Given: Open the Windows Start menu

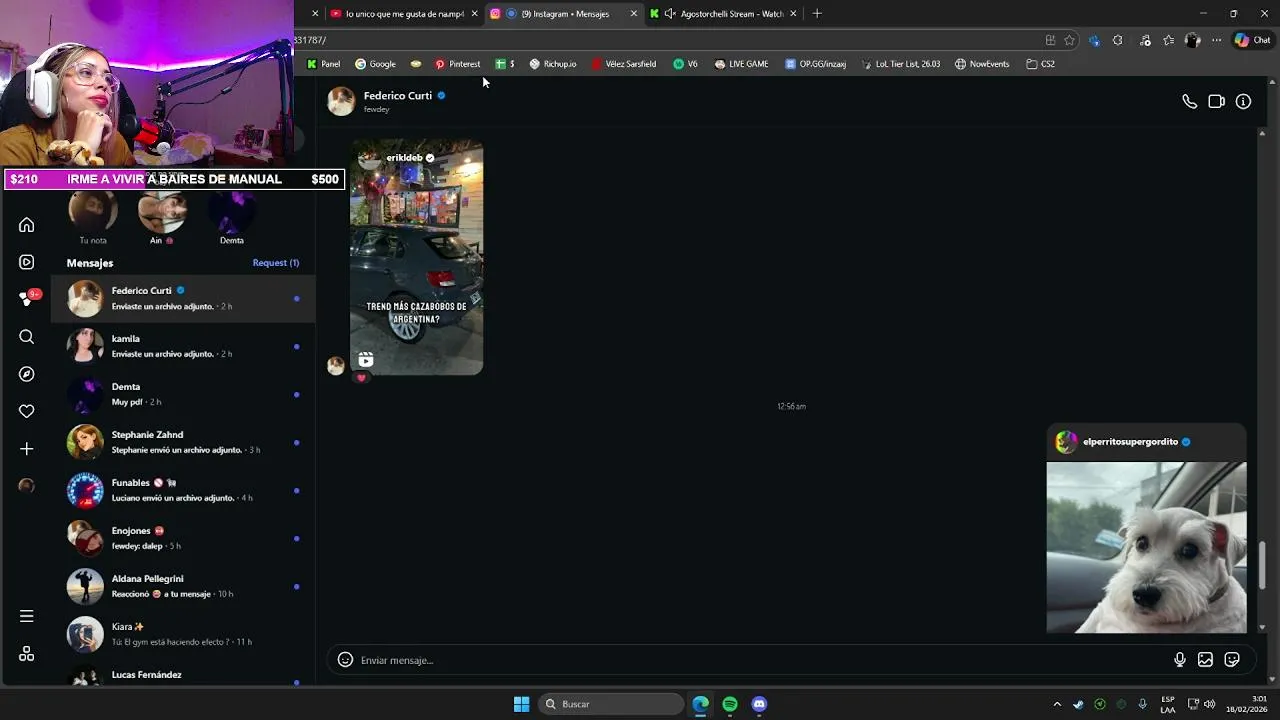Looking at the screenshot, I should point(521,704).
